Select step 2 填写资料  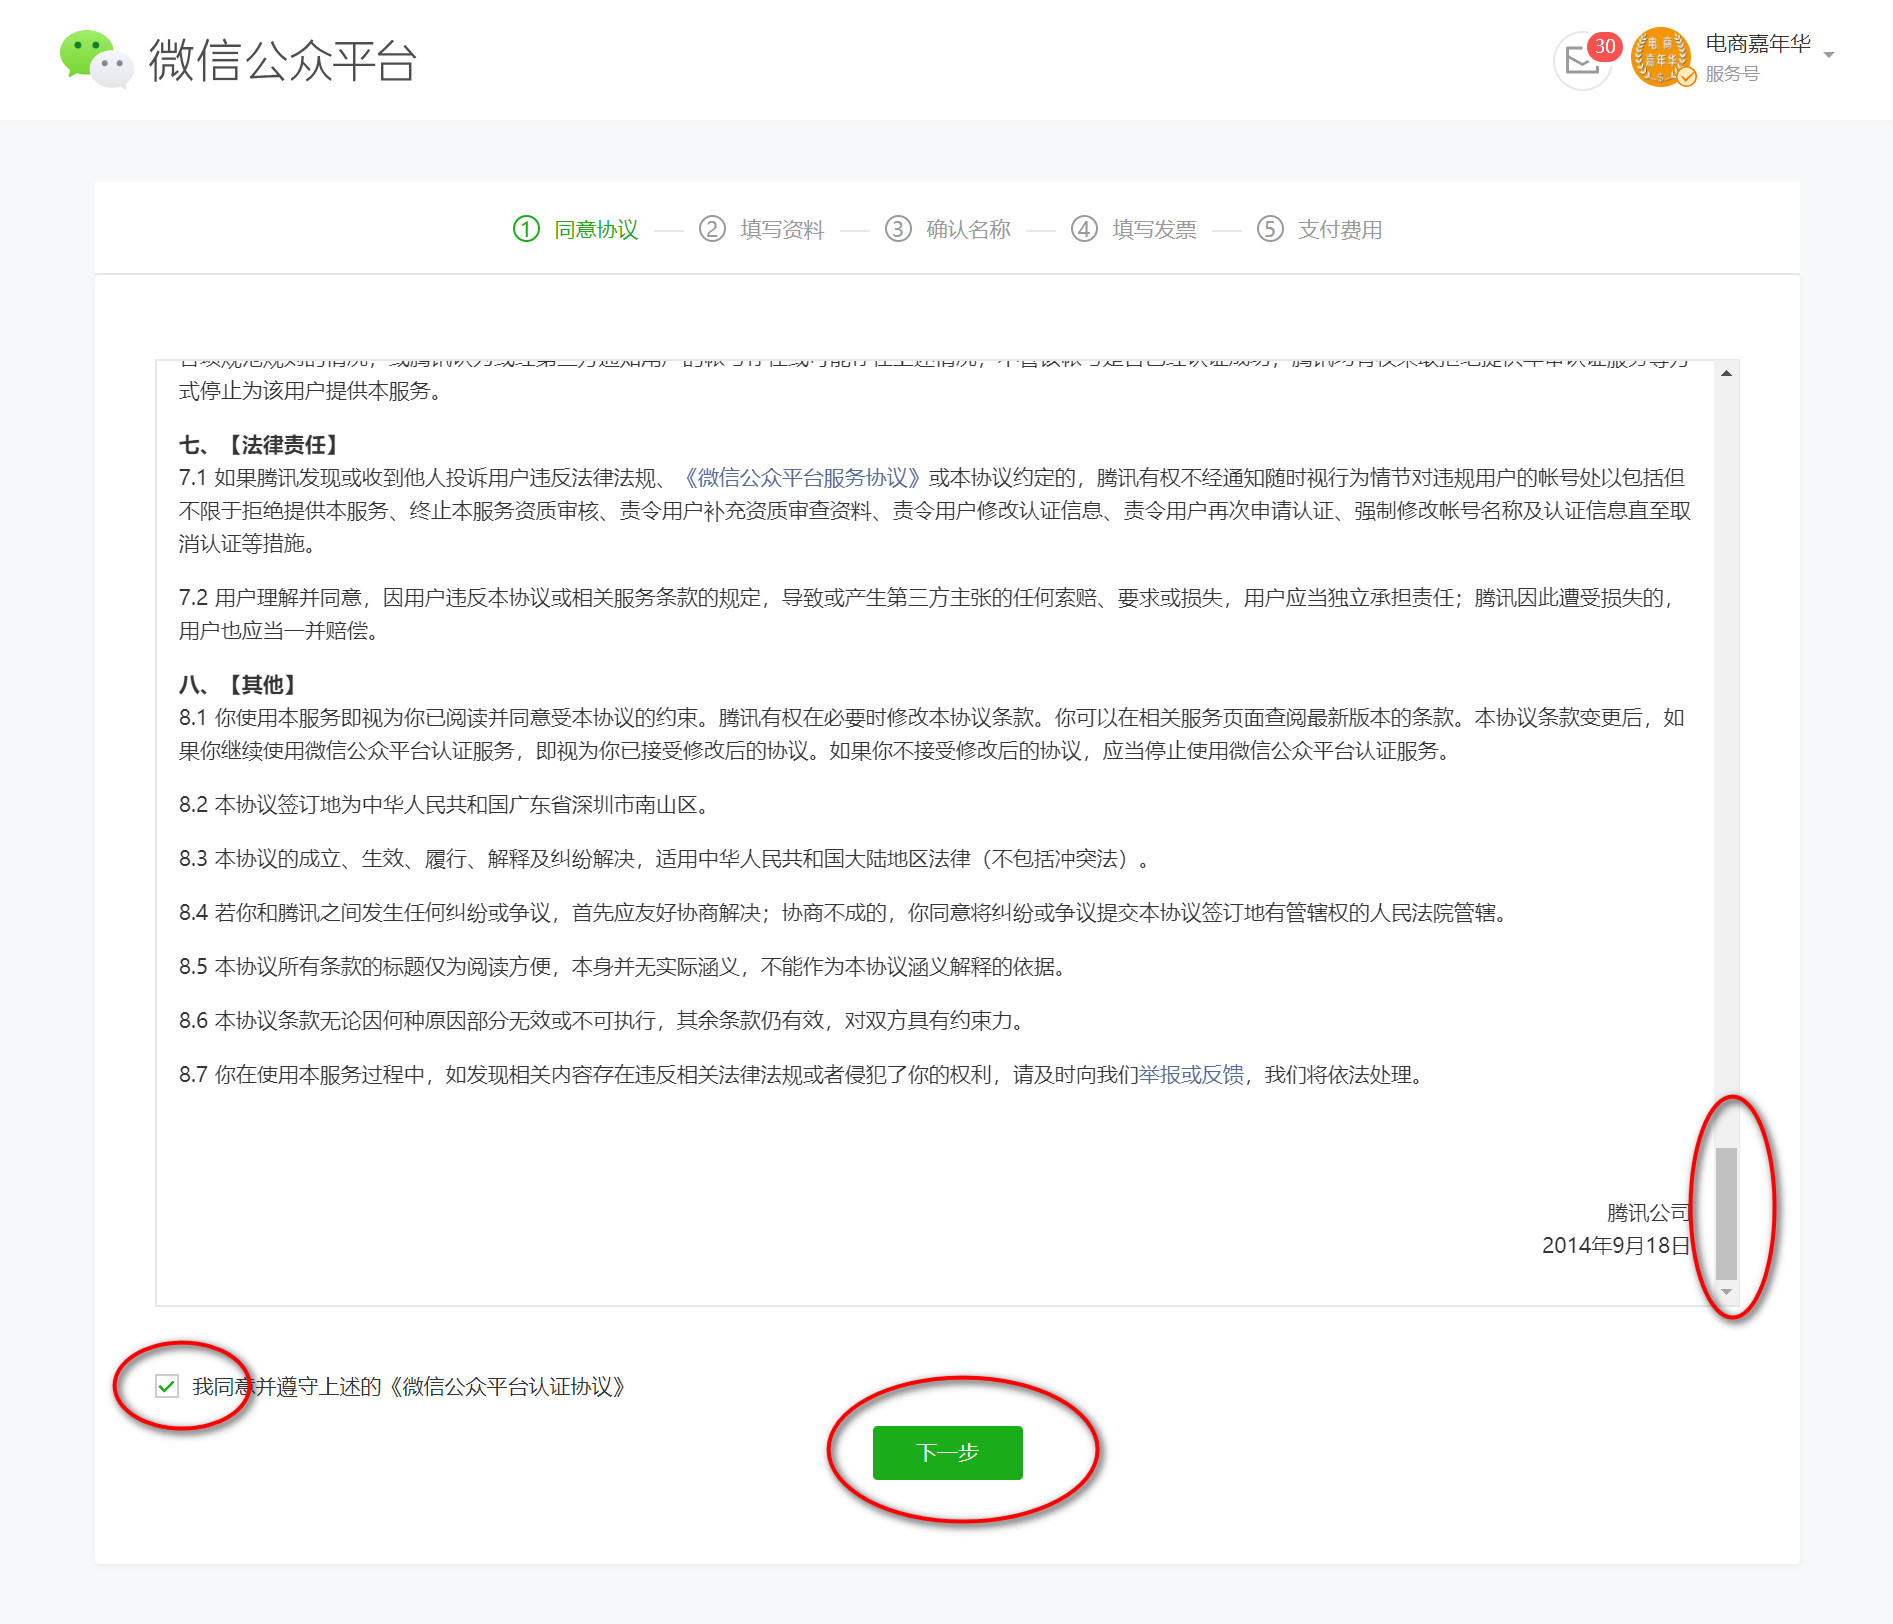[762, 229]
